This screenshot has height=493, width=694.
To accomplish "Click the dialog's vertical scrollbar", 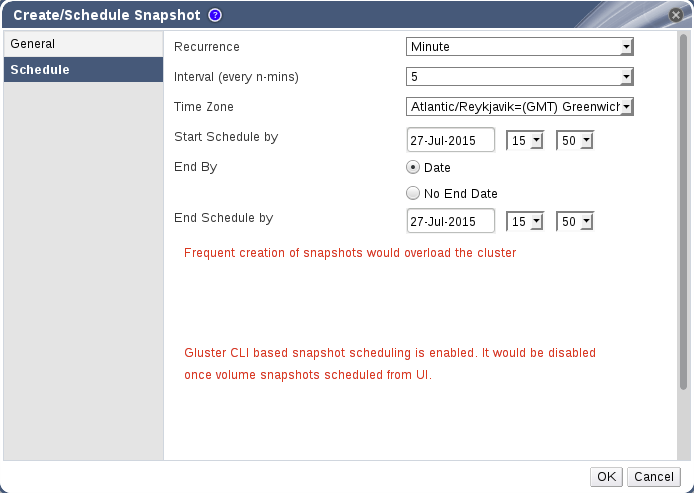I will coord(683,220).
